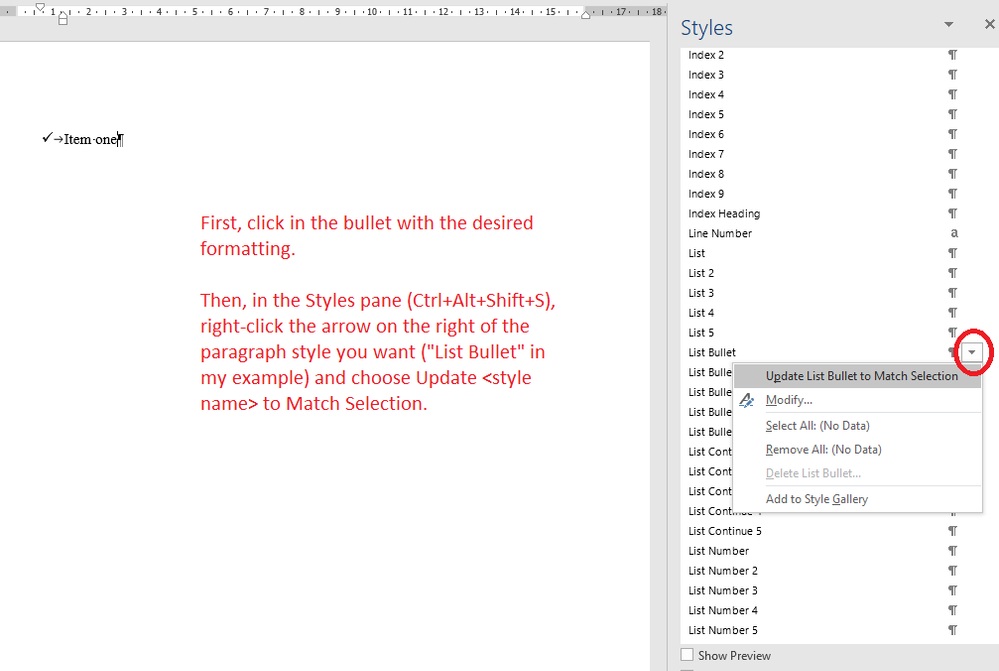Choose Select All: (No Data)
The image size is (999, 671).
(x=817, y=426)
